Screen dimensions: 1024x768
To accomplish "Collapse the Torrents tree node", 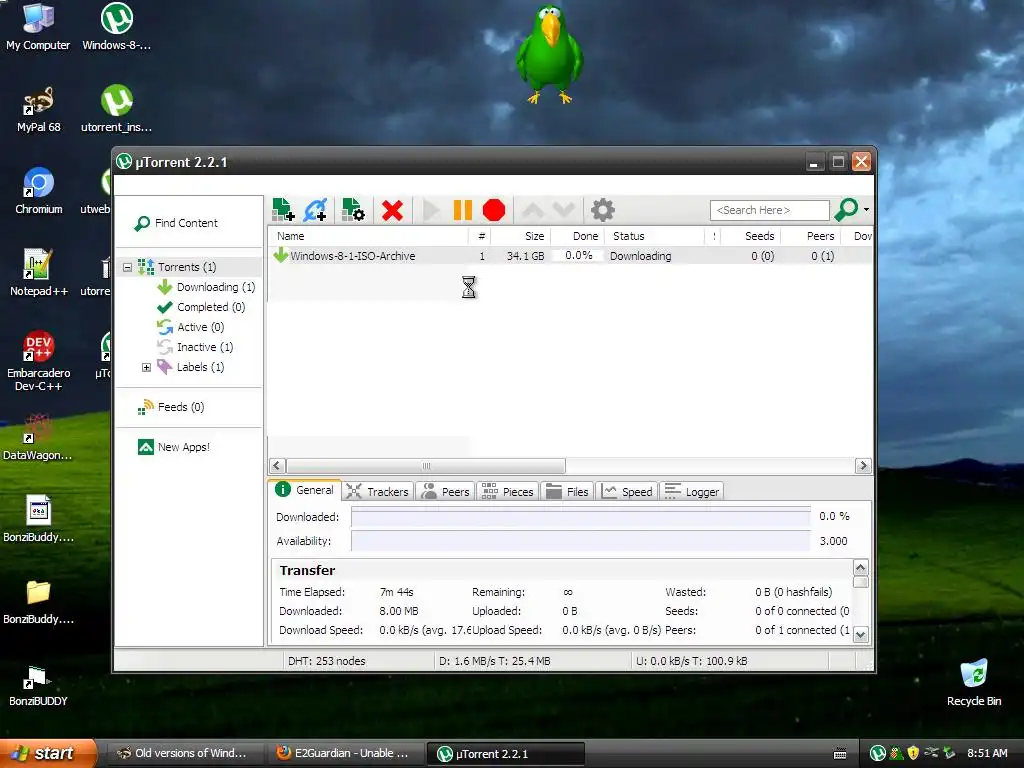I will click(x=127, y=267).
